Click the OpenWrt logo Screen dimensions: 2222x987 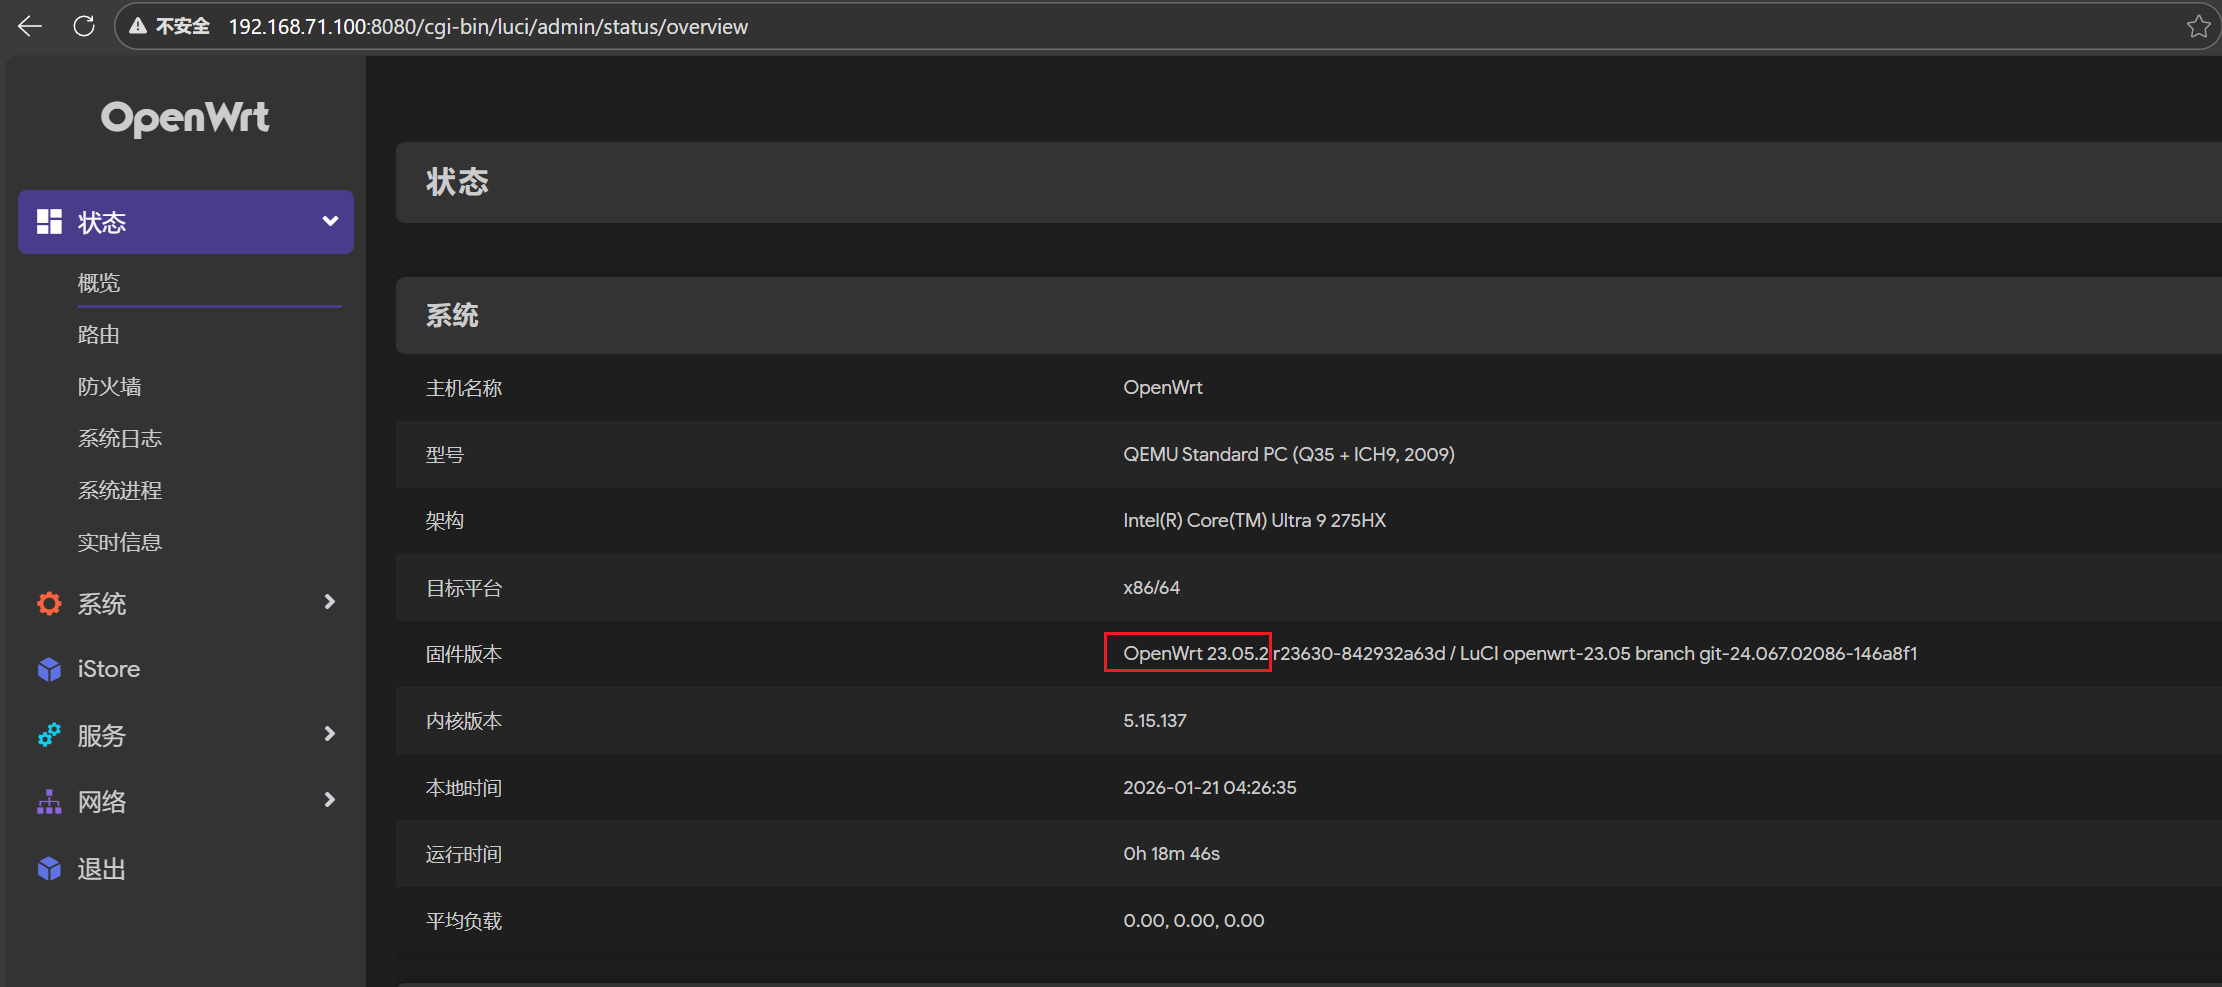pyautogui.click(x=185, y=118)
